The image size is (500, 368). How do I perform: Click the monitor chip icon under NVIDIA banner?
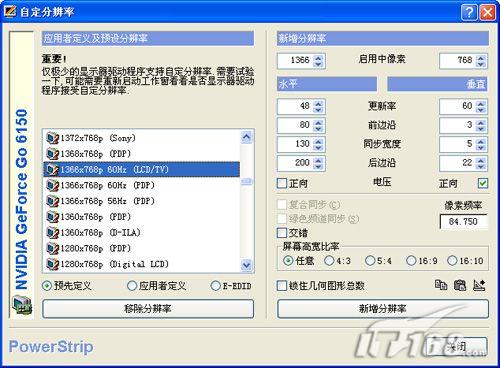pyautogui.click(x=22, y=305)
